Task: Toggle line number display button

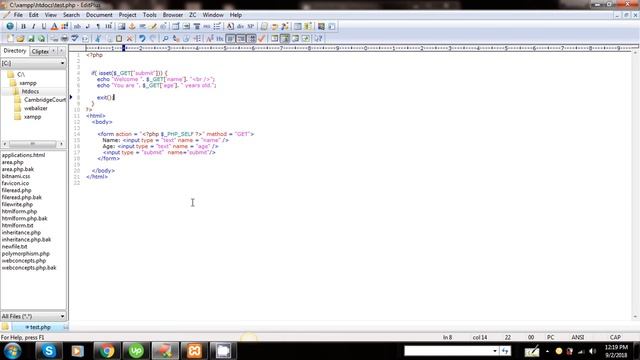Action: coord(241,38)
